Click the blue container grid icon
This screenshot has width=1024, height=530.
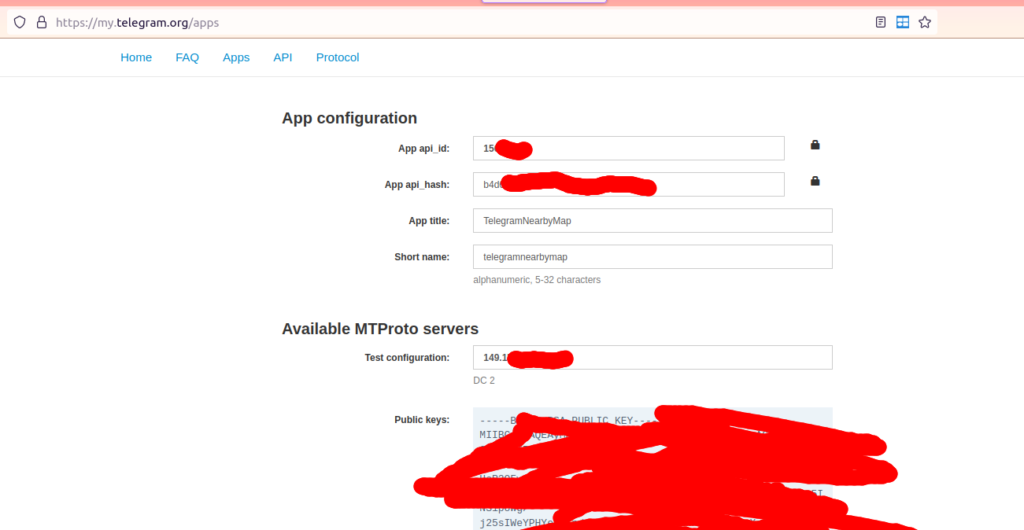(x=903, y=22)
